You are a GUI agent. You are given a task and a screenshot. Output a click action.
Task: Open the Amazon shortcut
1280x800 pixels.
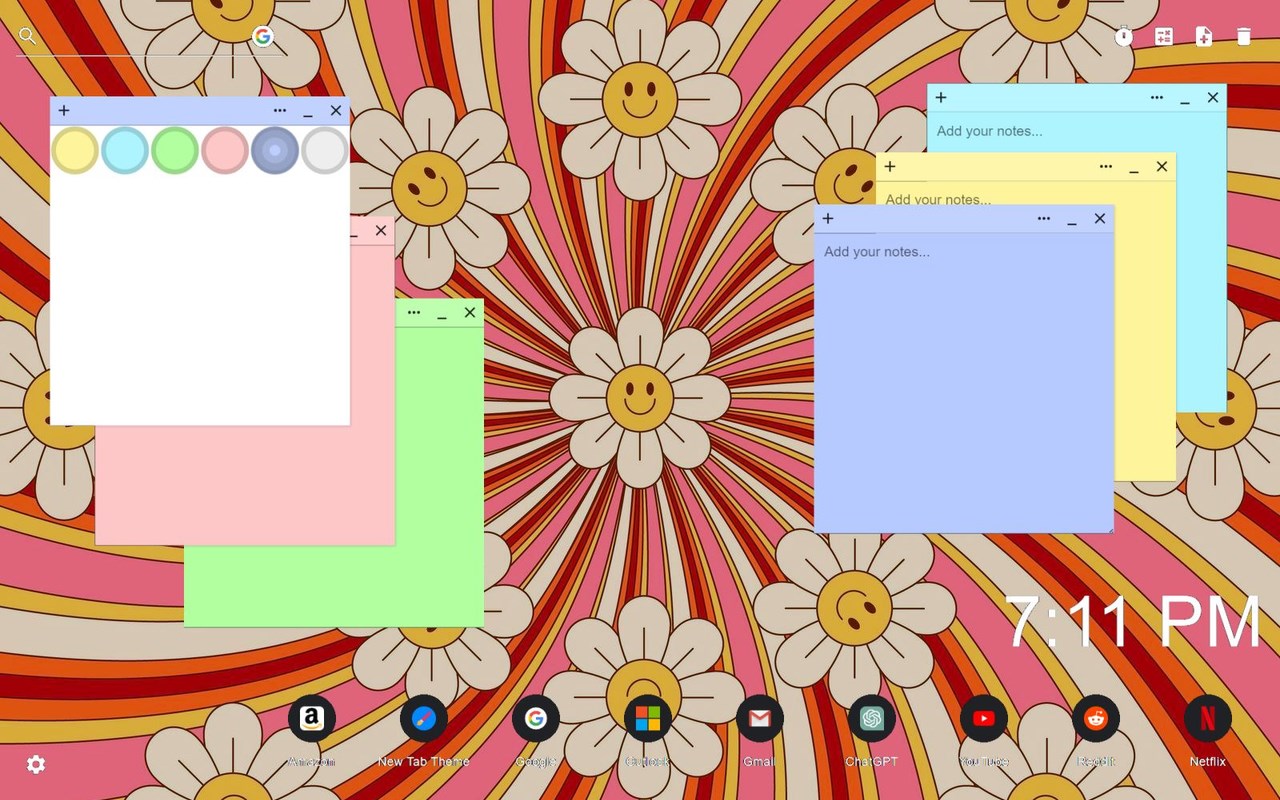[312, 718]
